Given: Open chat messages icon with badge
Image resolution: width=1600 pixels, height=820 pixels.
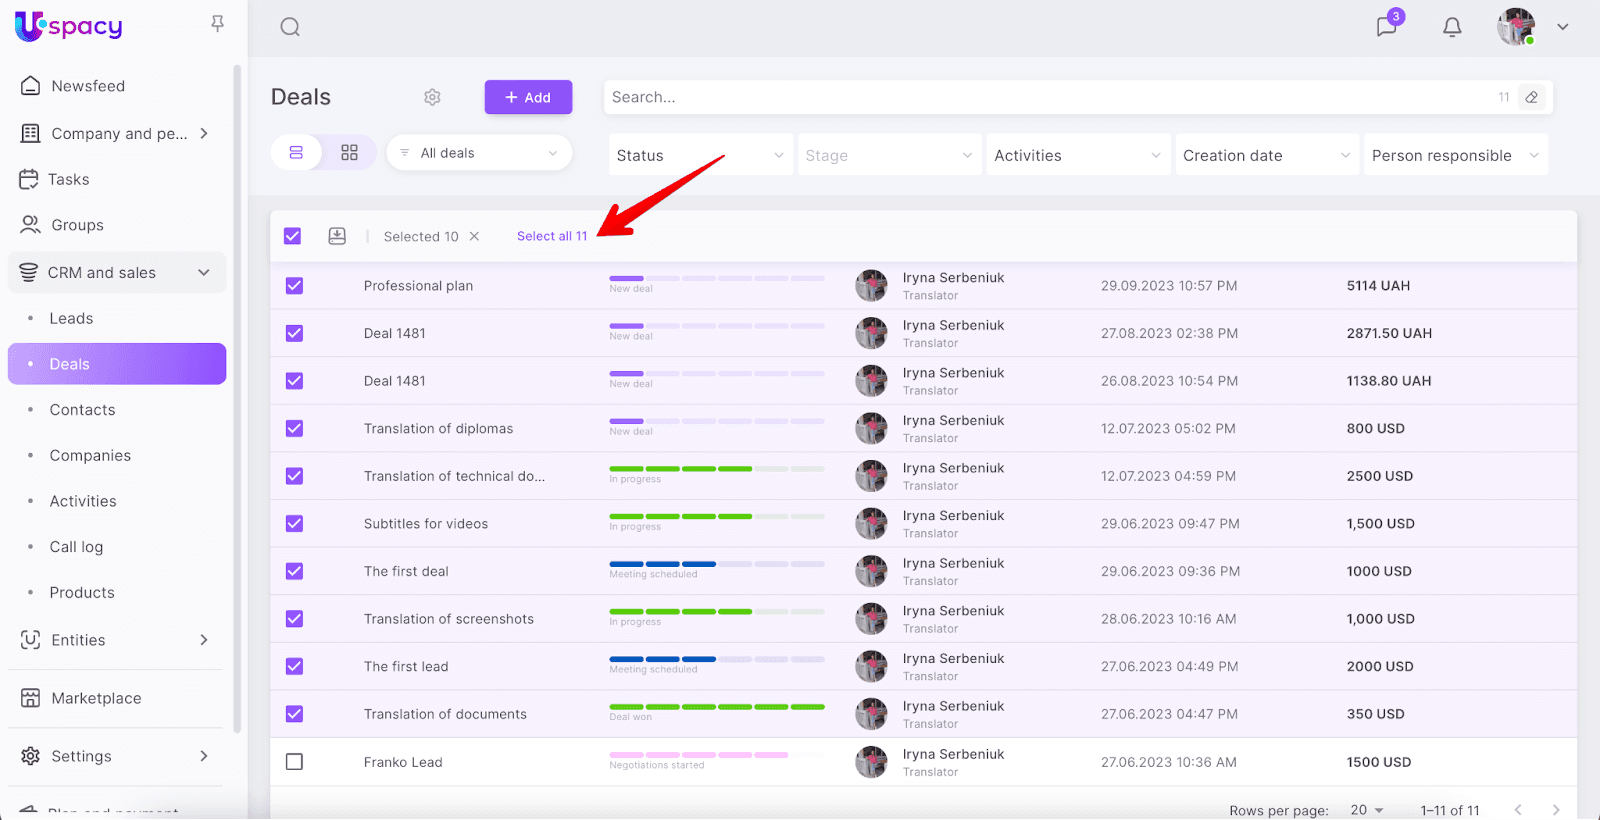Looking at the screenshot, I should point(1387,27).
